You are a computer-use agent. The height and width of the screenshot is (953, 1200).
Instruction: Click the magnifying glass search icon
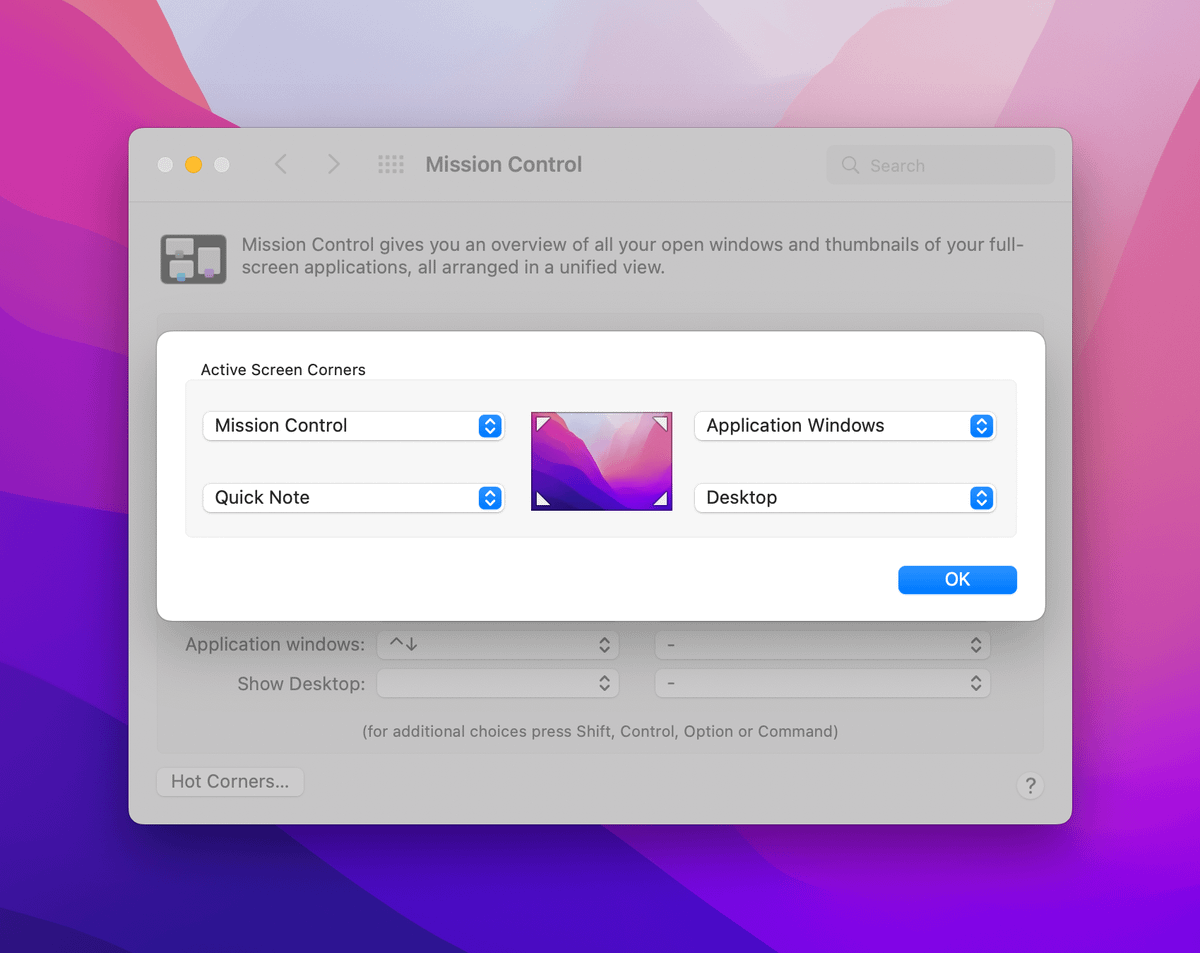tap(851, 166)
